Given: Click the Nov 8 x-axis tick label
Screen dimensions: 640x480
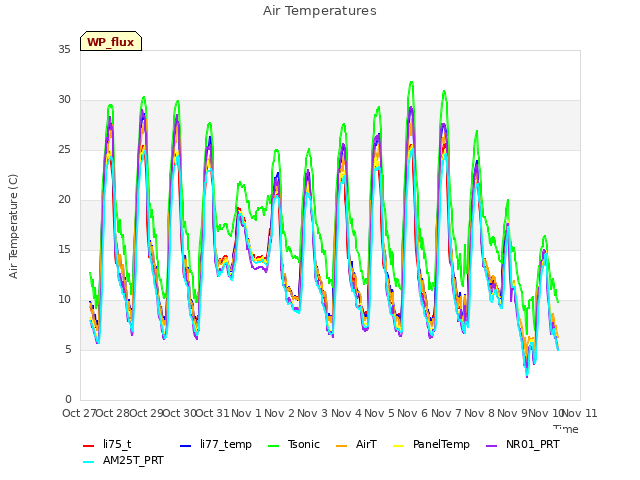Looking at the screenshot, I should pyautogui.click(x=479, y=413).
